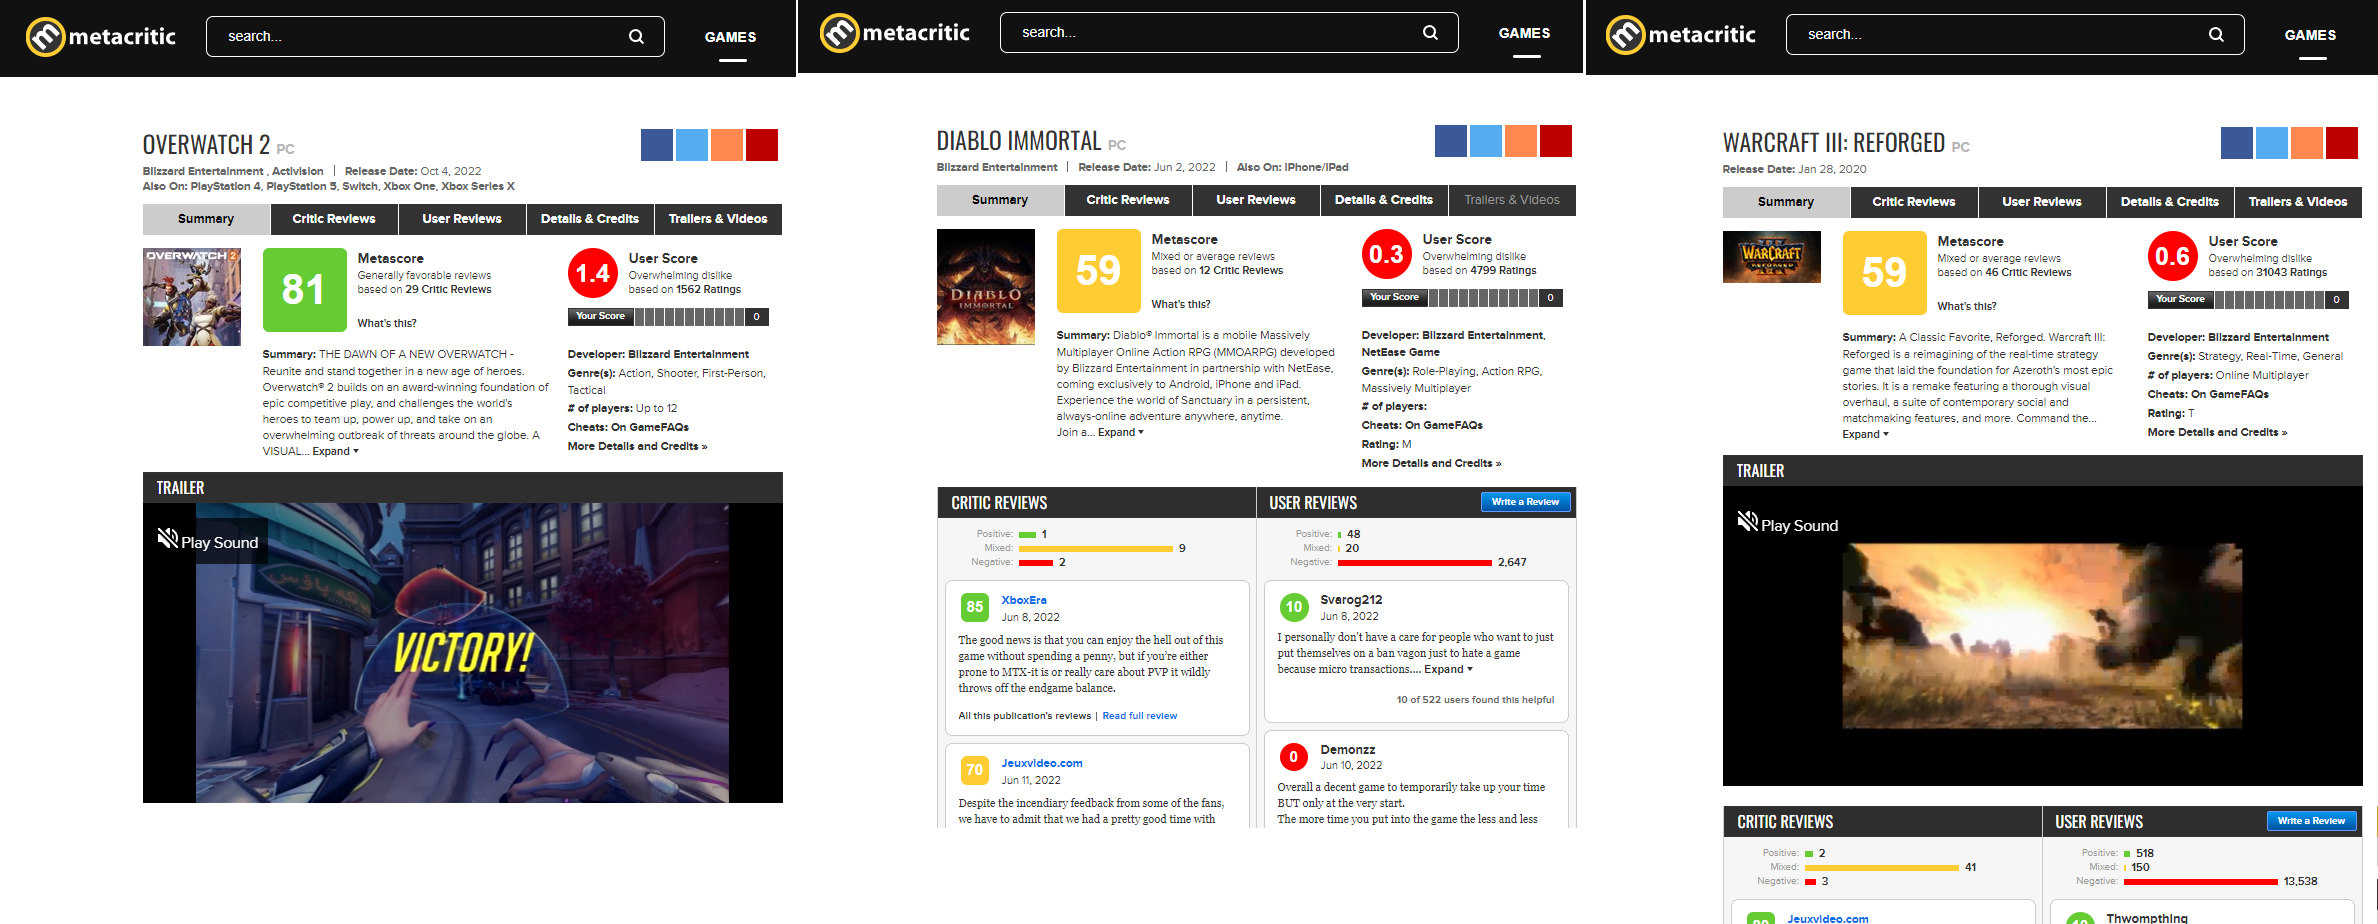Follow Overwatch 2's More Details and Credits link

(637, 447)
